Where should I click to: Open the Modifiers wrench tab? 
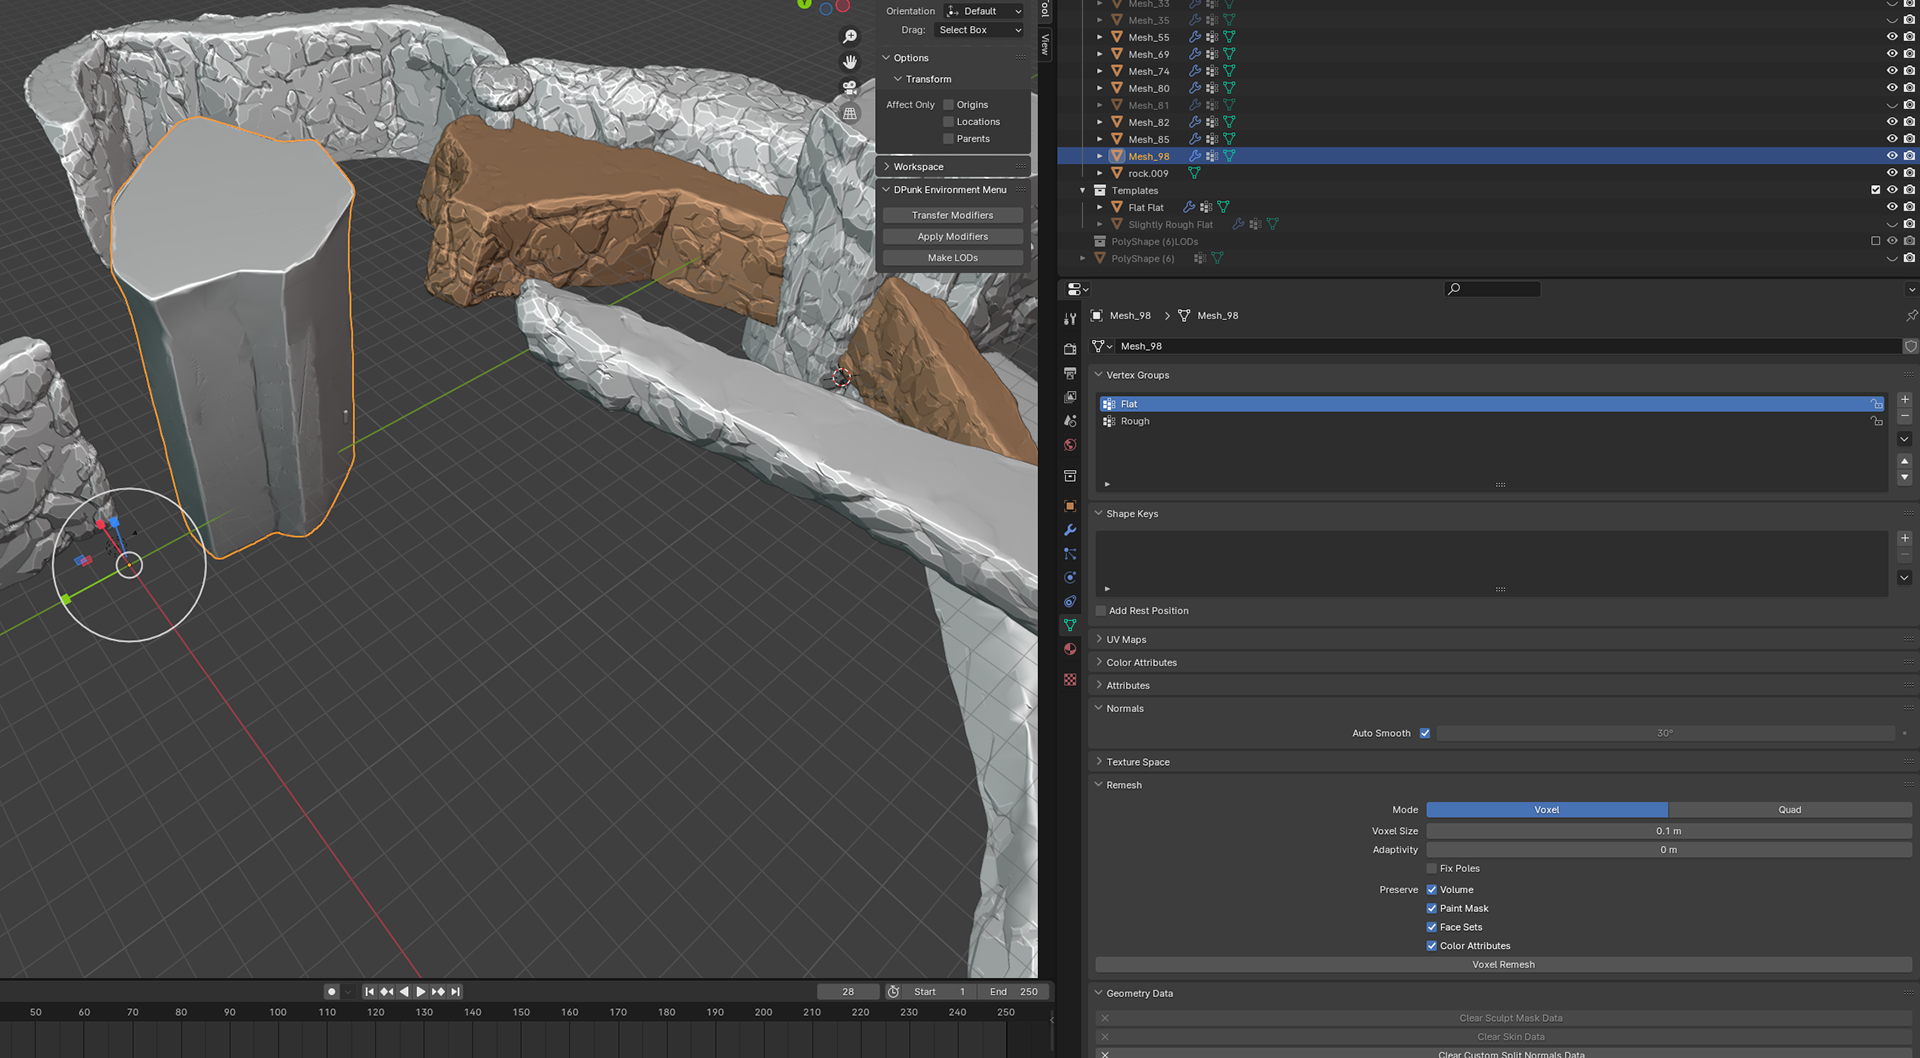1070,530
